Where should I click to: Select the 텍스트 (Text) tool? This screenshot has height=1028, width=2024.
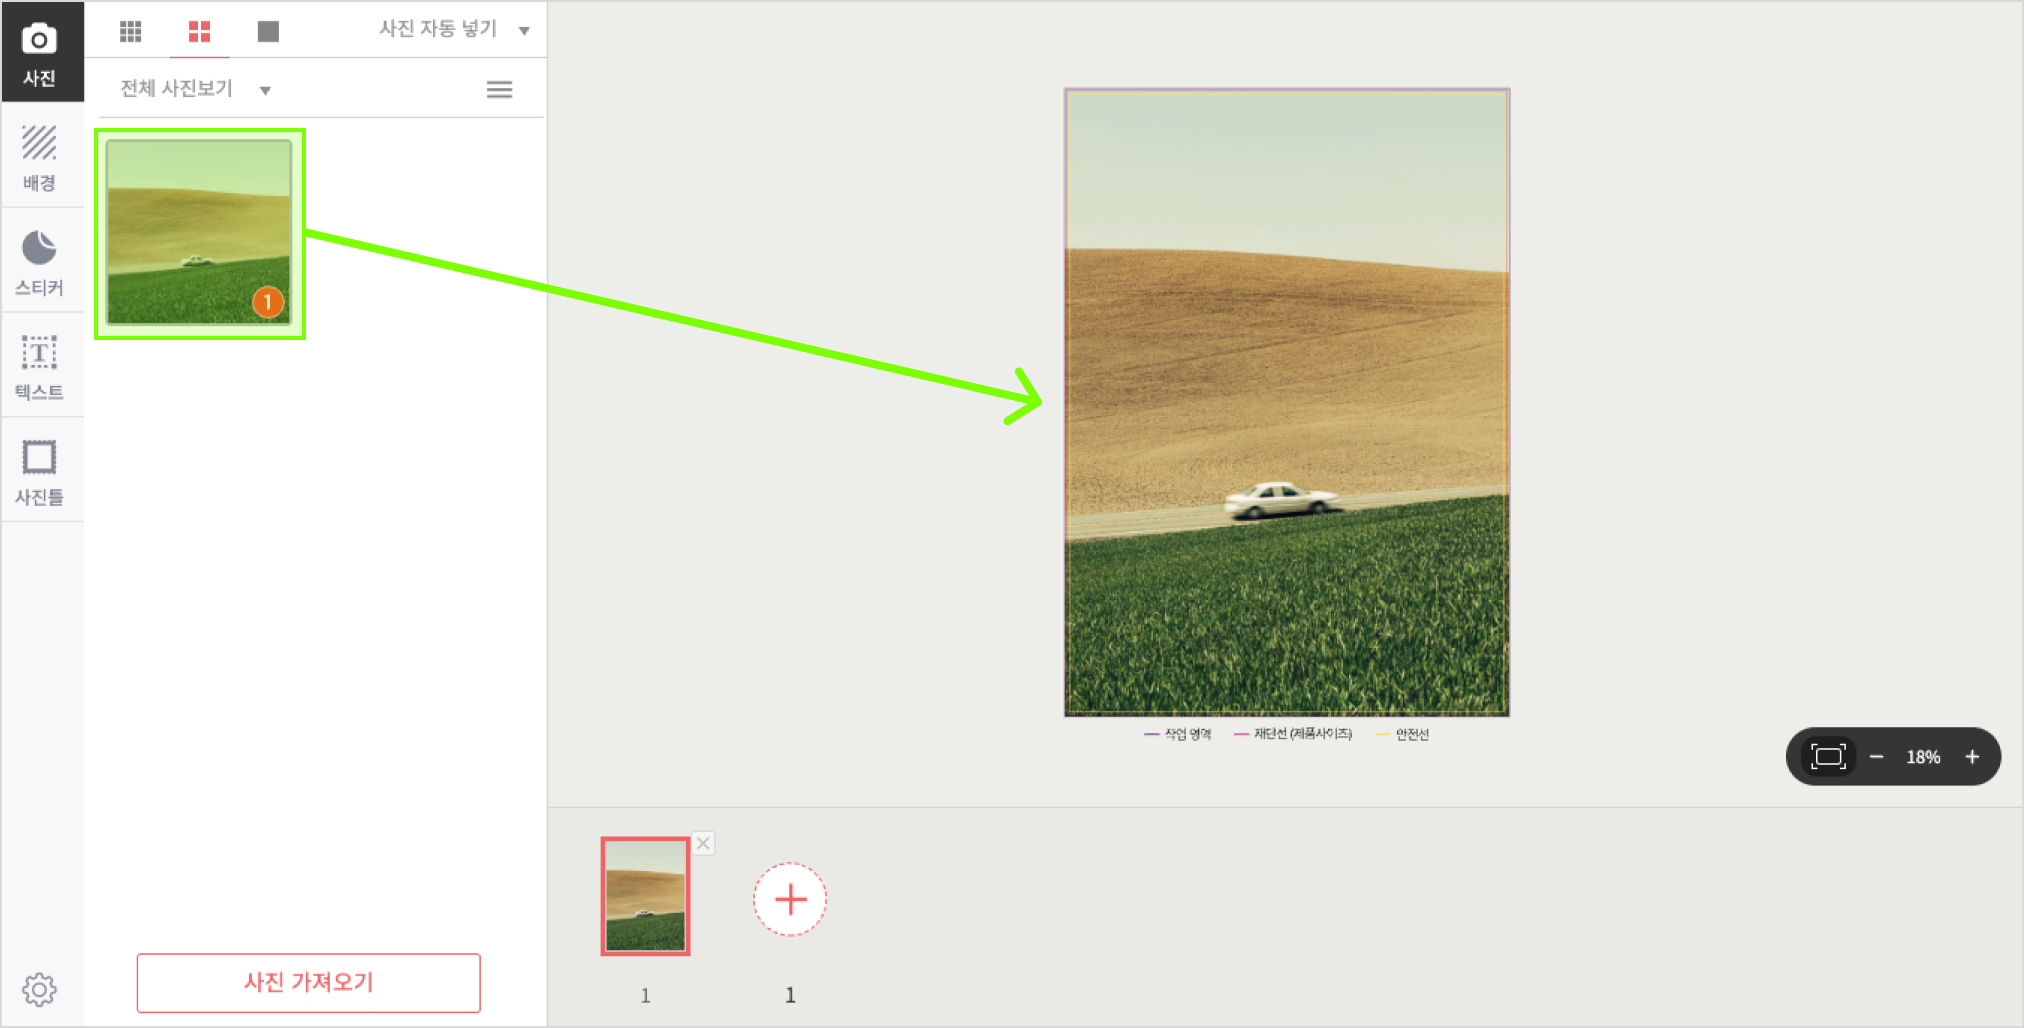(40, 367)
